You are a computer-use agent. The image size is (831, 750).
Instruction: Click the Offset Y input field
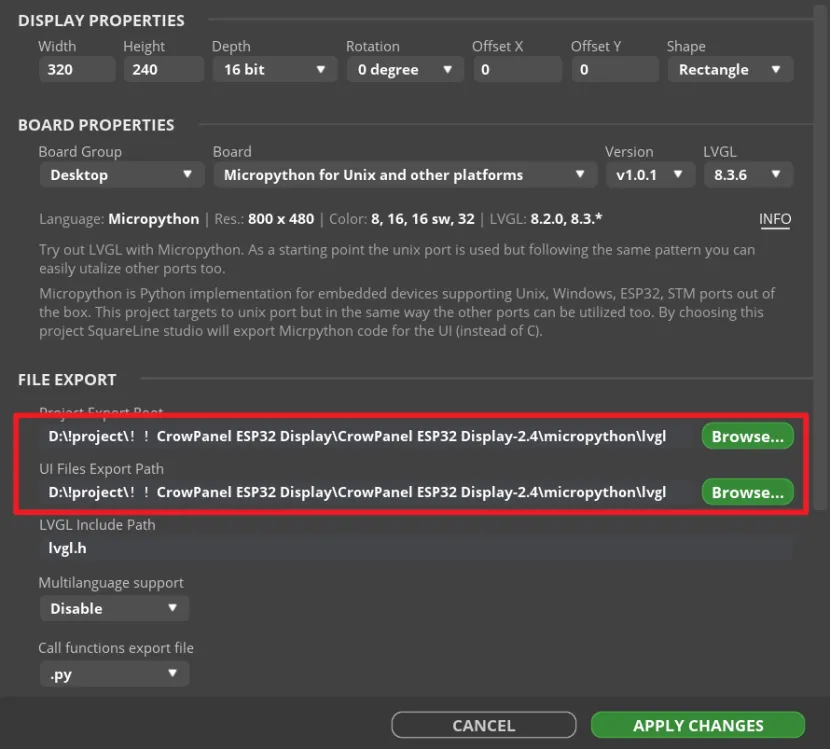[x=614, y=70]
